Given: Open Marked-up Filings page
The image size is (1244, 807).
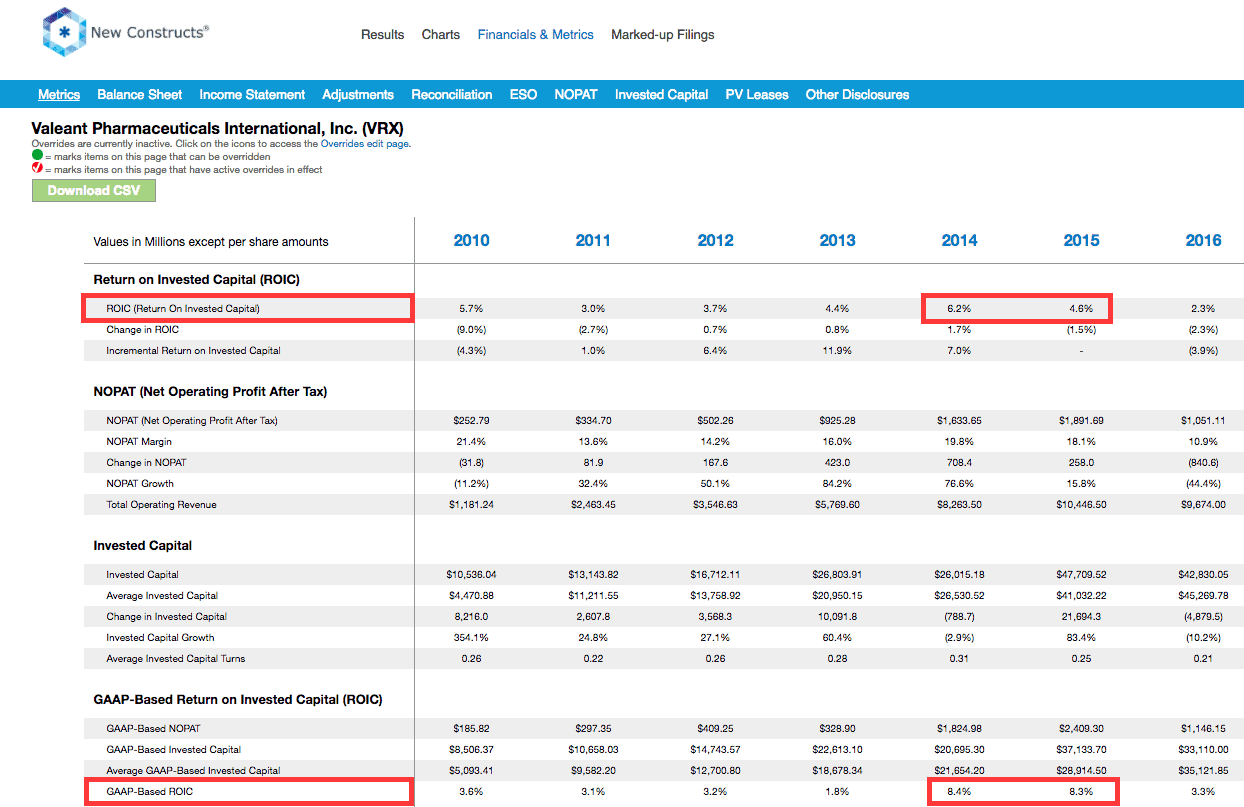Looking at the screenshot, I should coord(663,34).
